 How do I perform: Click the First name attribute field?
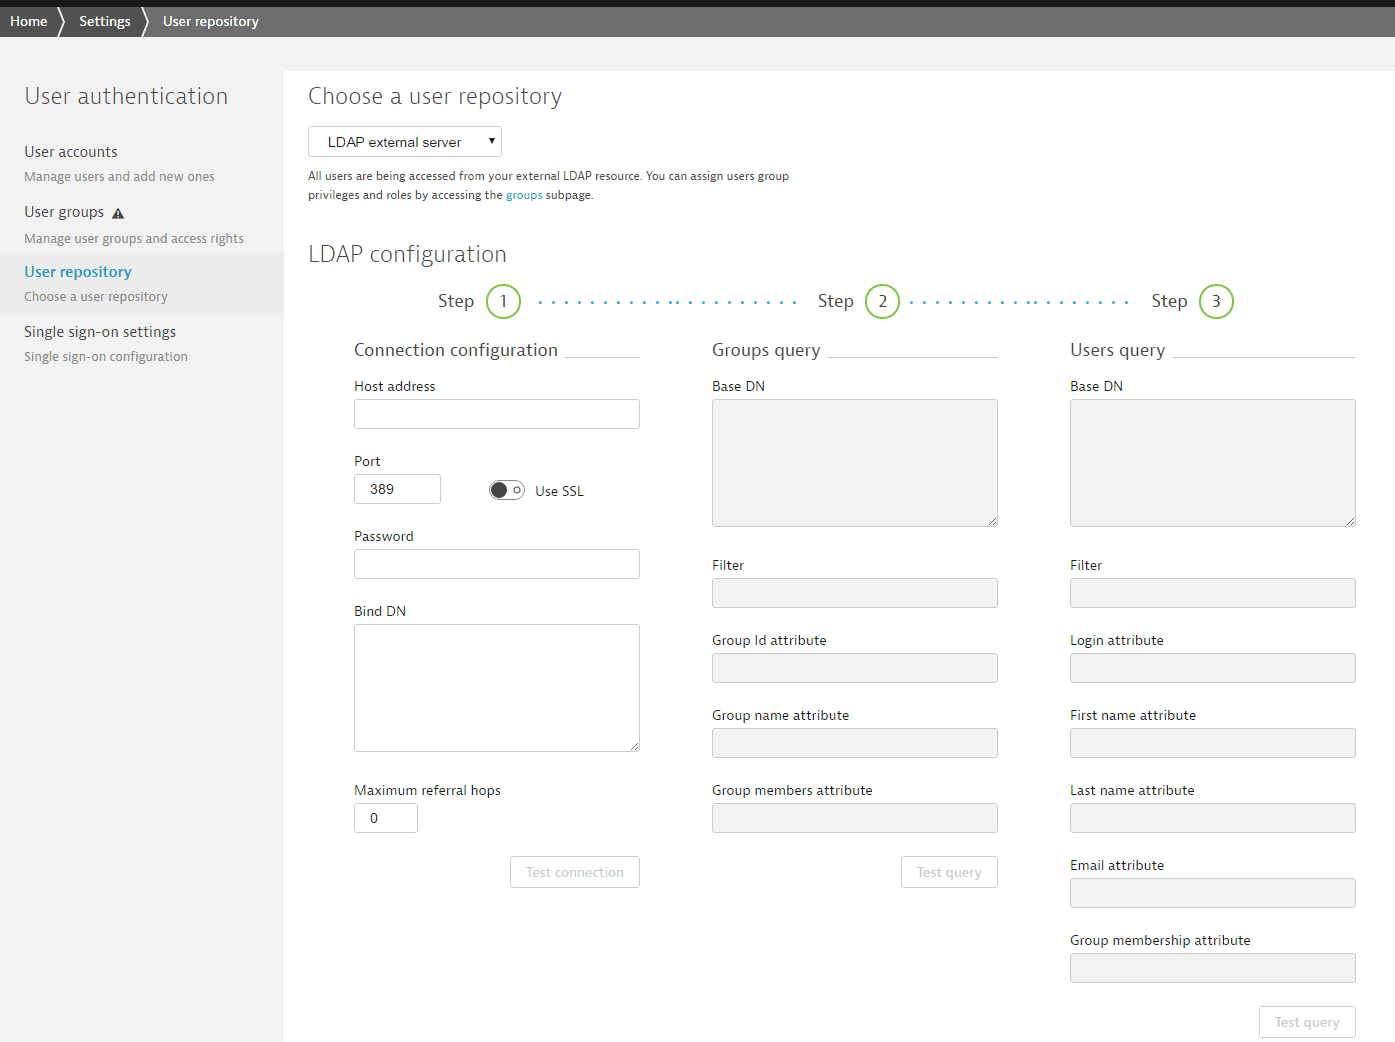click(1213, 743)
